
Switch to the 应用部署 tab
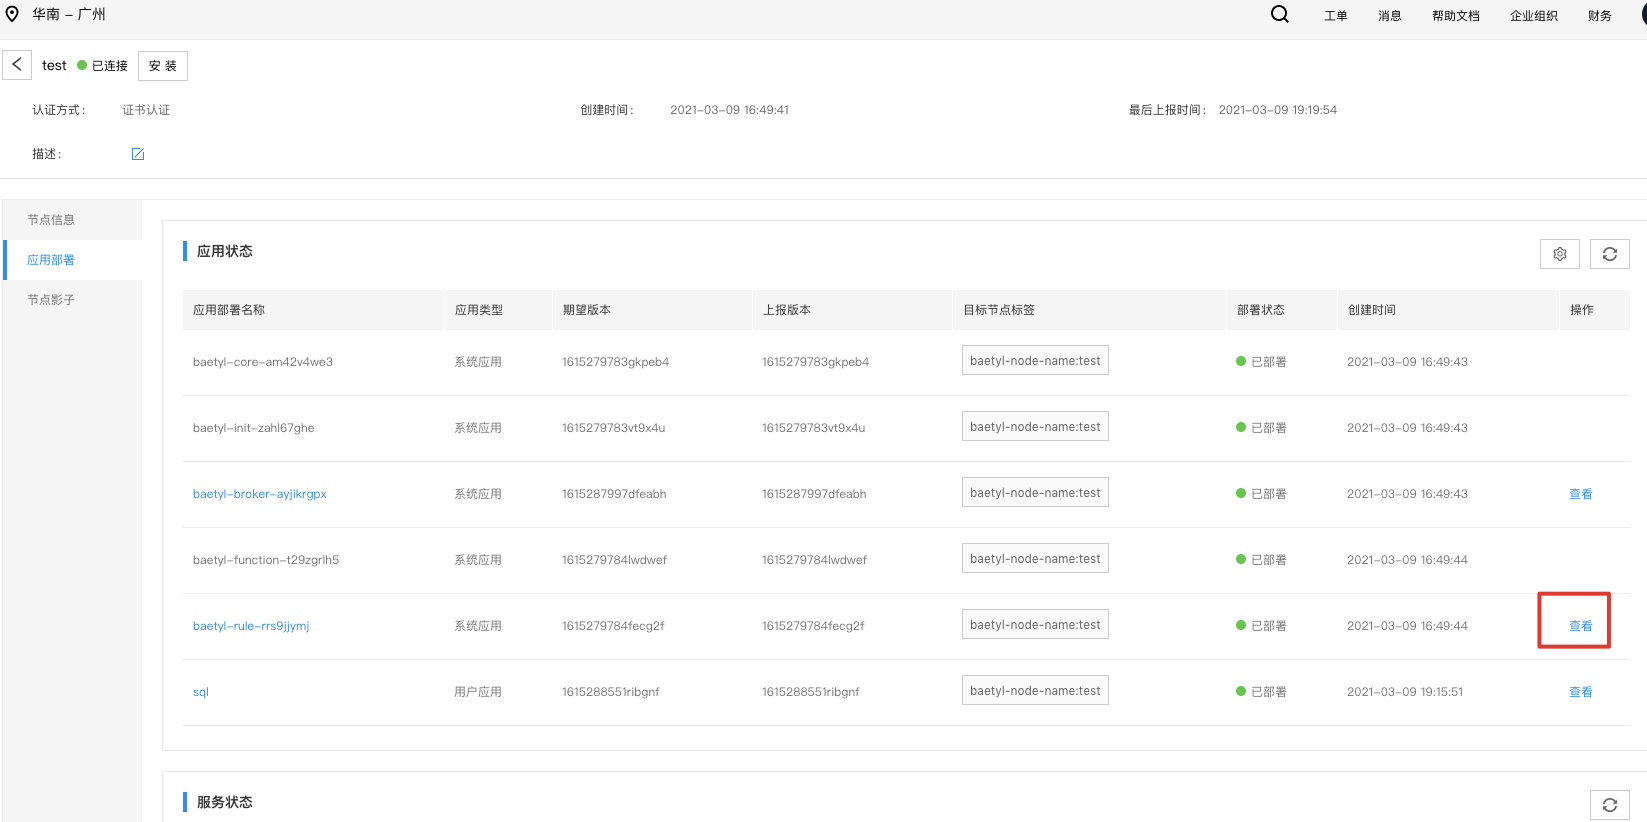72,260
